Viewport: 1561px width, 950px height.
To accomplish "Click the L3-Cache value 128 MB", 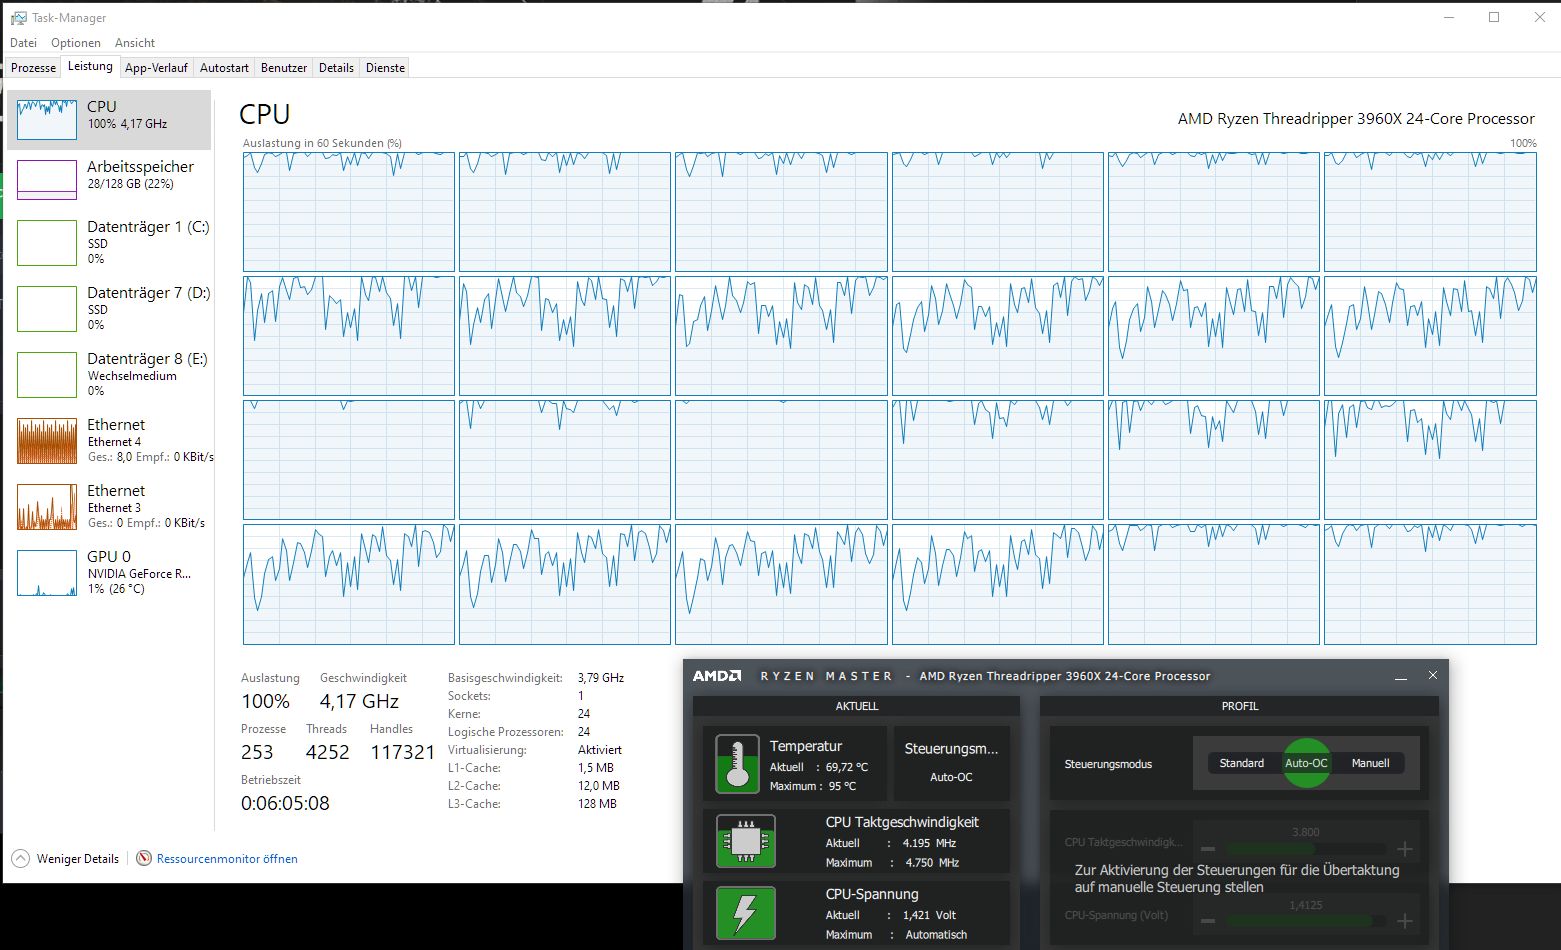I will click(x=597, y=804).
